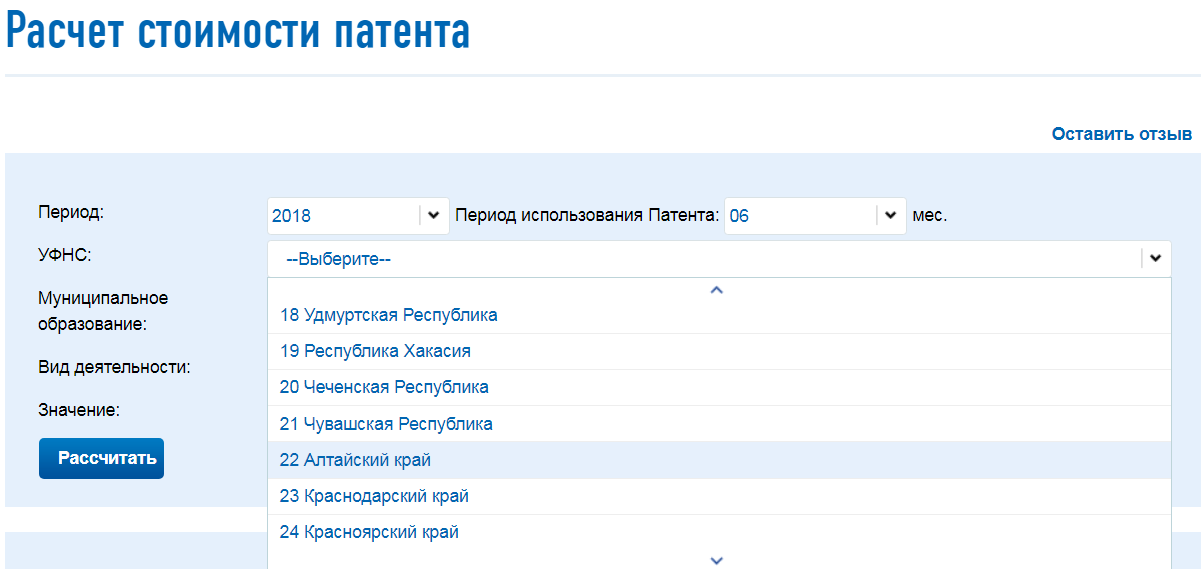Select 23 Краснодарский край
This screenshot has width=1201, height=569.
tap(374, 496)
